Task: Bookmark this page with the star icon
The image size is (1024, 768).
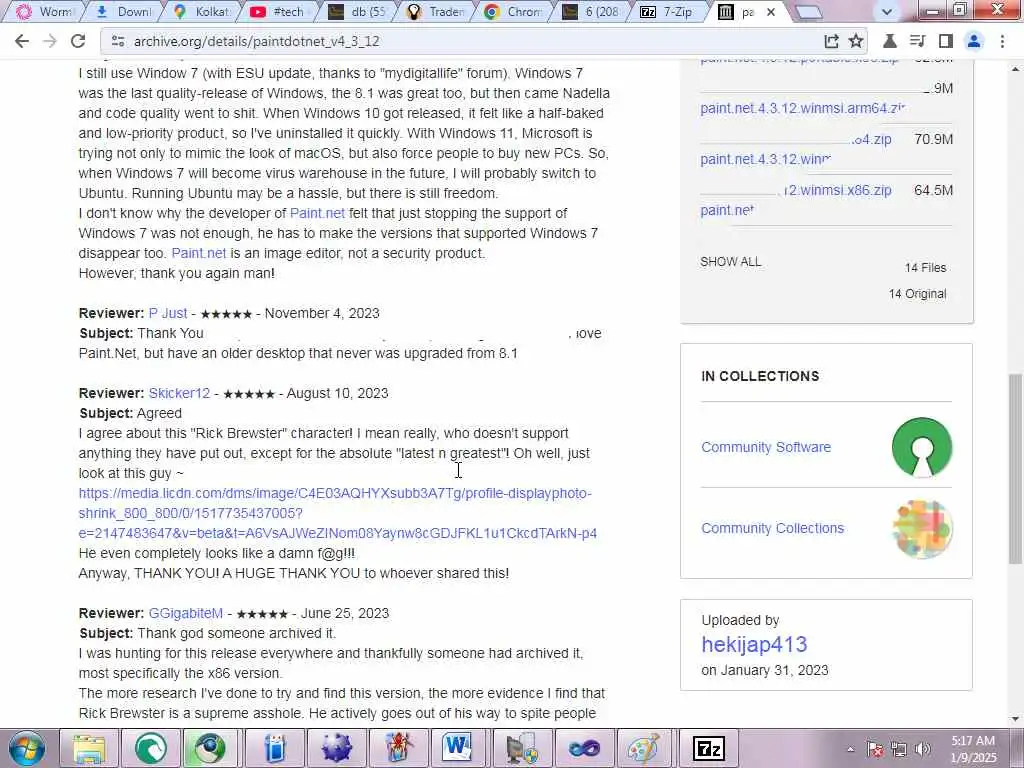Action: pyautogui.click(x=856, y=41)
